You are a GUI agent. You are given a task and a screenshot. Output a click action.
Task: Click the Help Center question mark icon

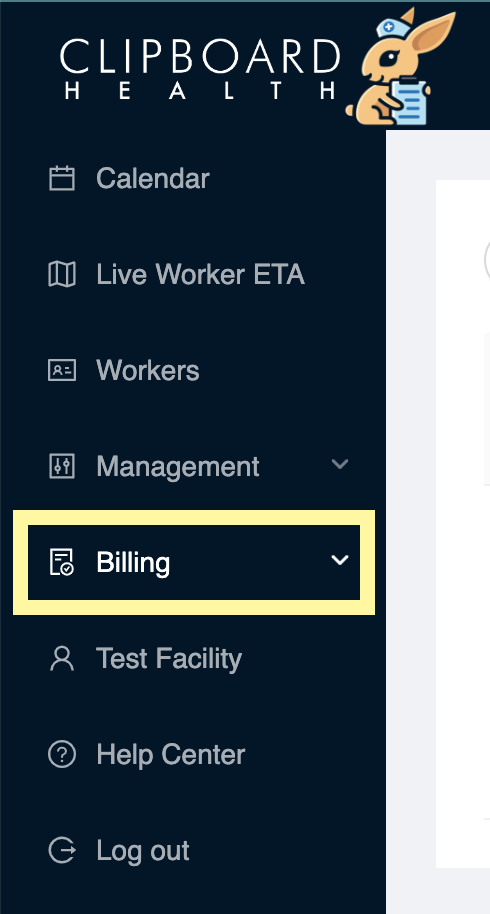(61, 754)
